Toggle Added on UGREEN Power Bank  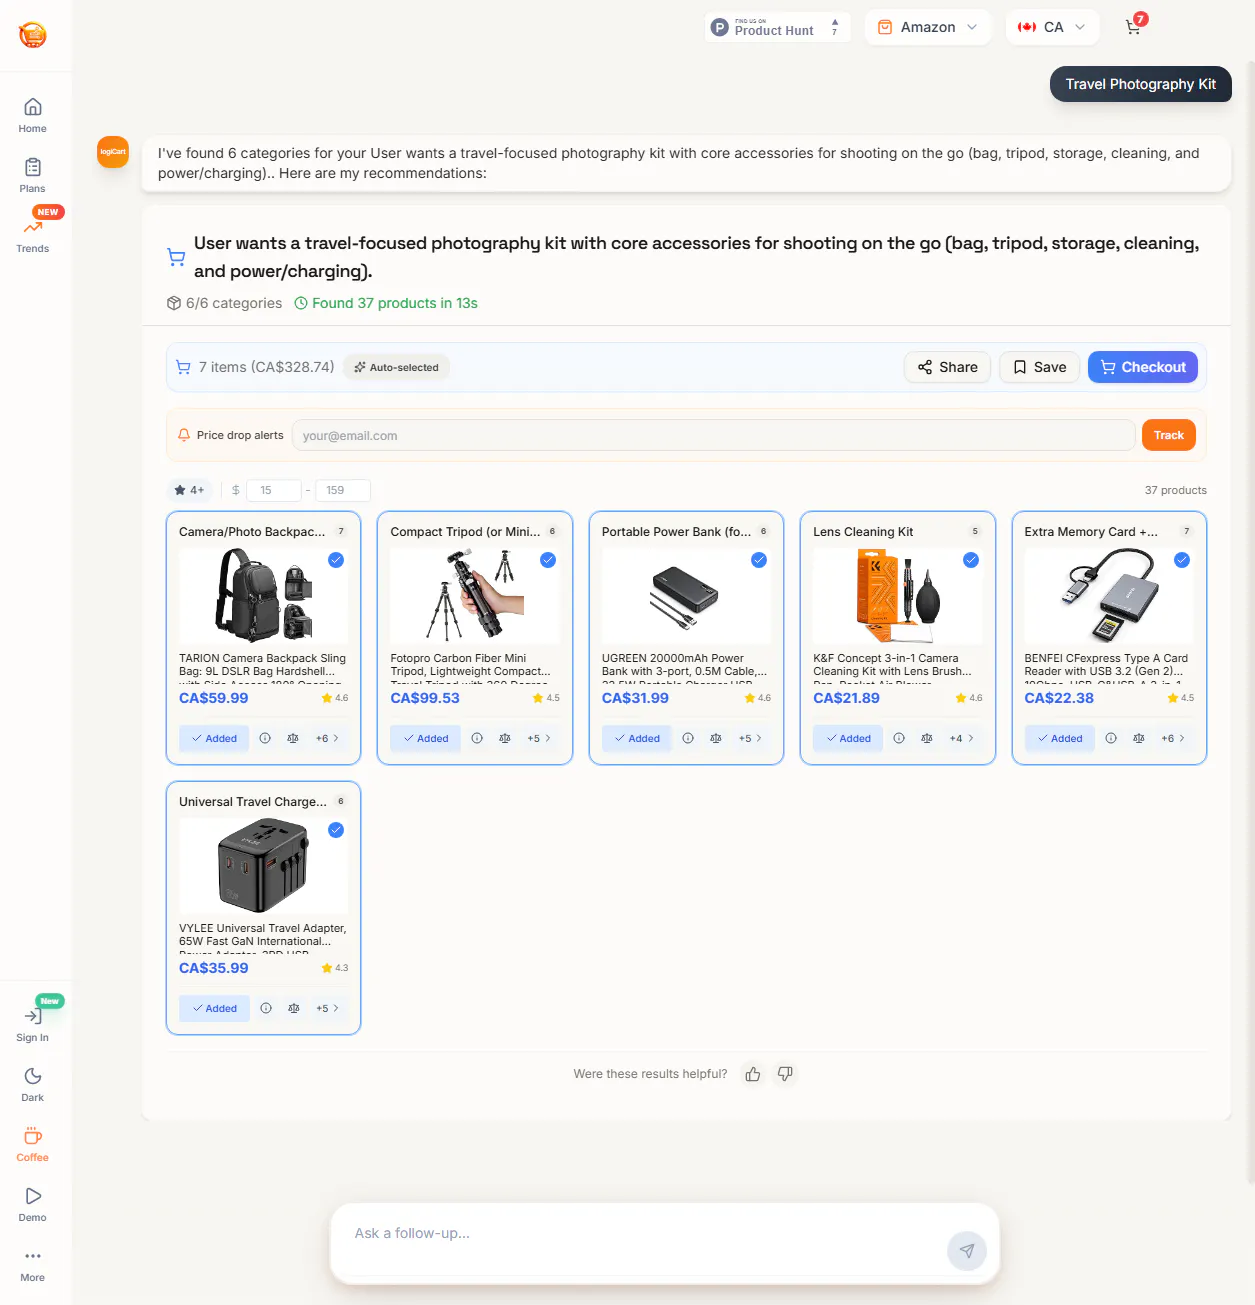point(637,738)
